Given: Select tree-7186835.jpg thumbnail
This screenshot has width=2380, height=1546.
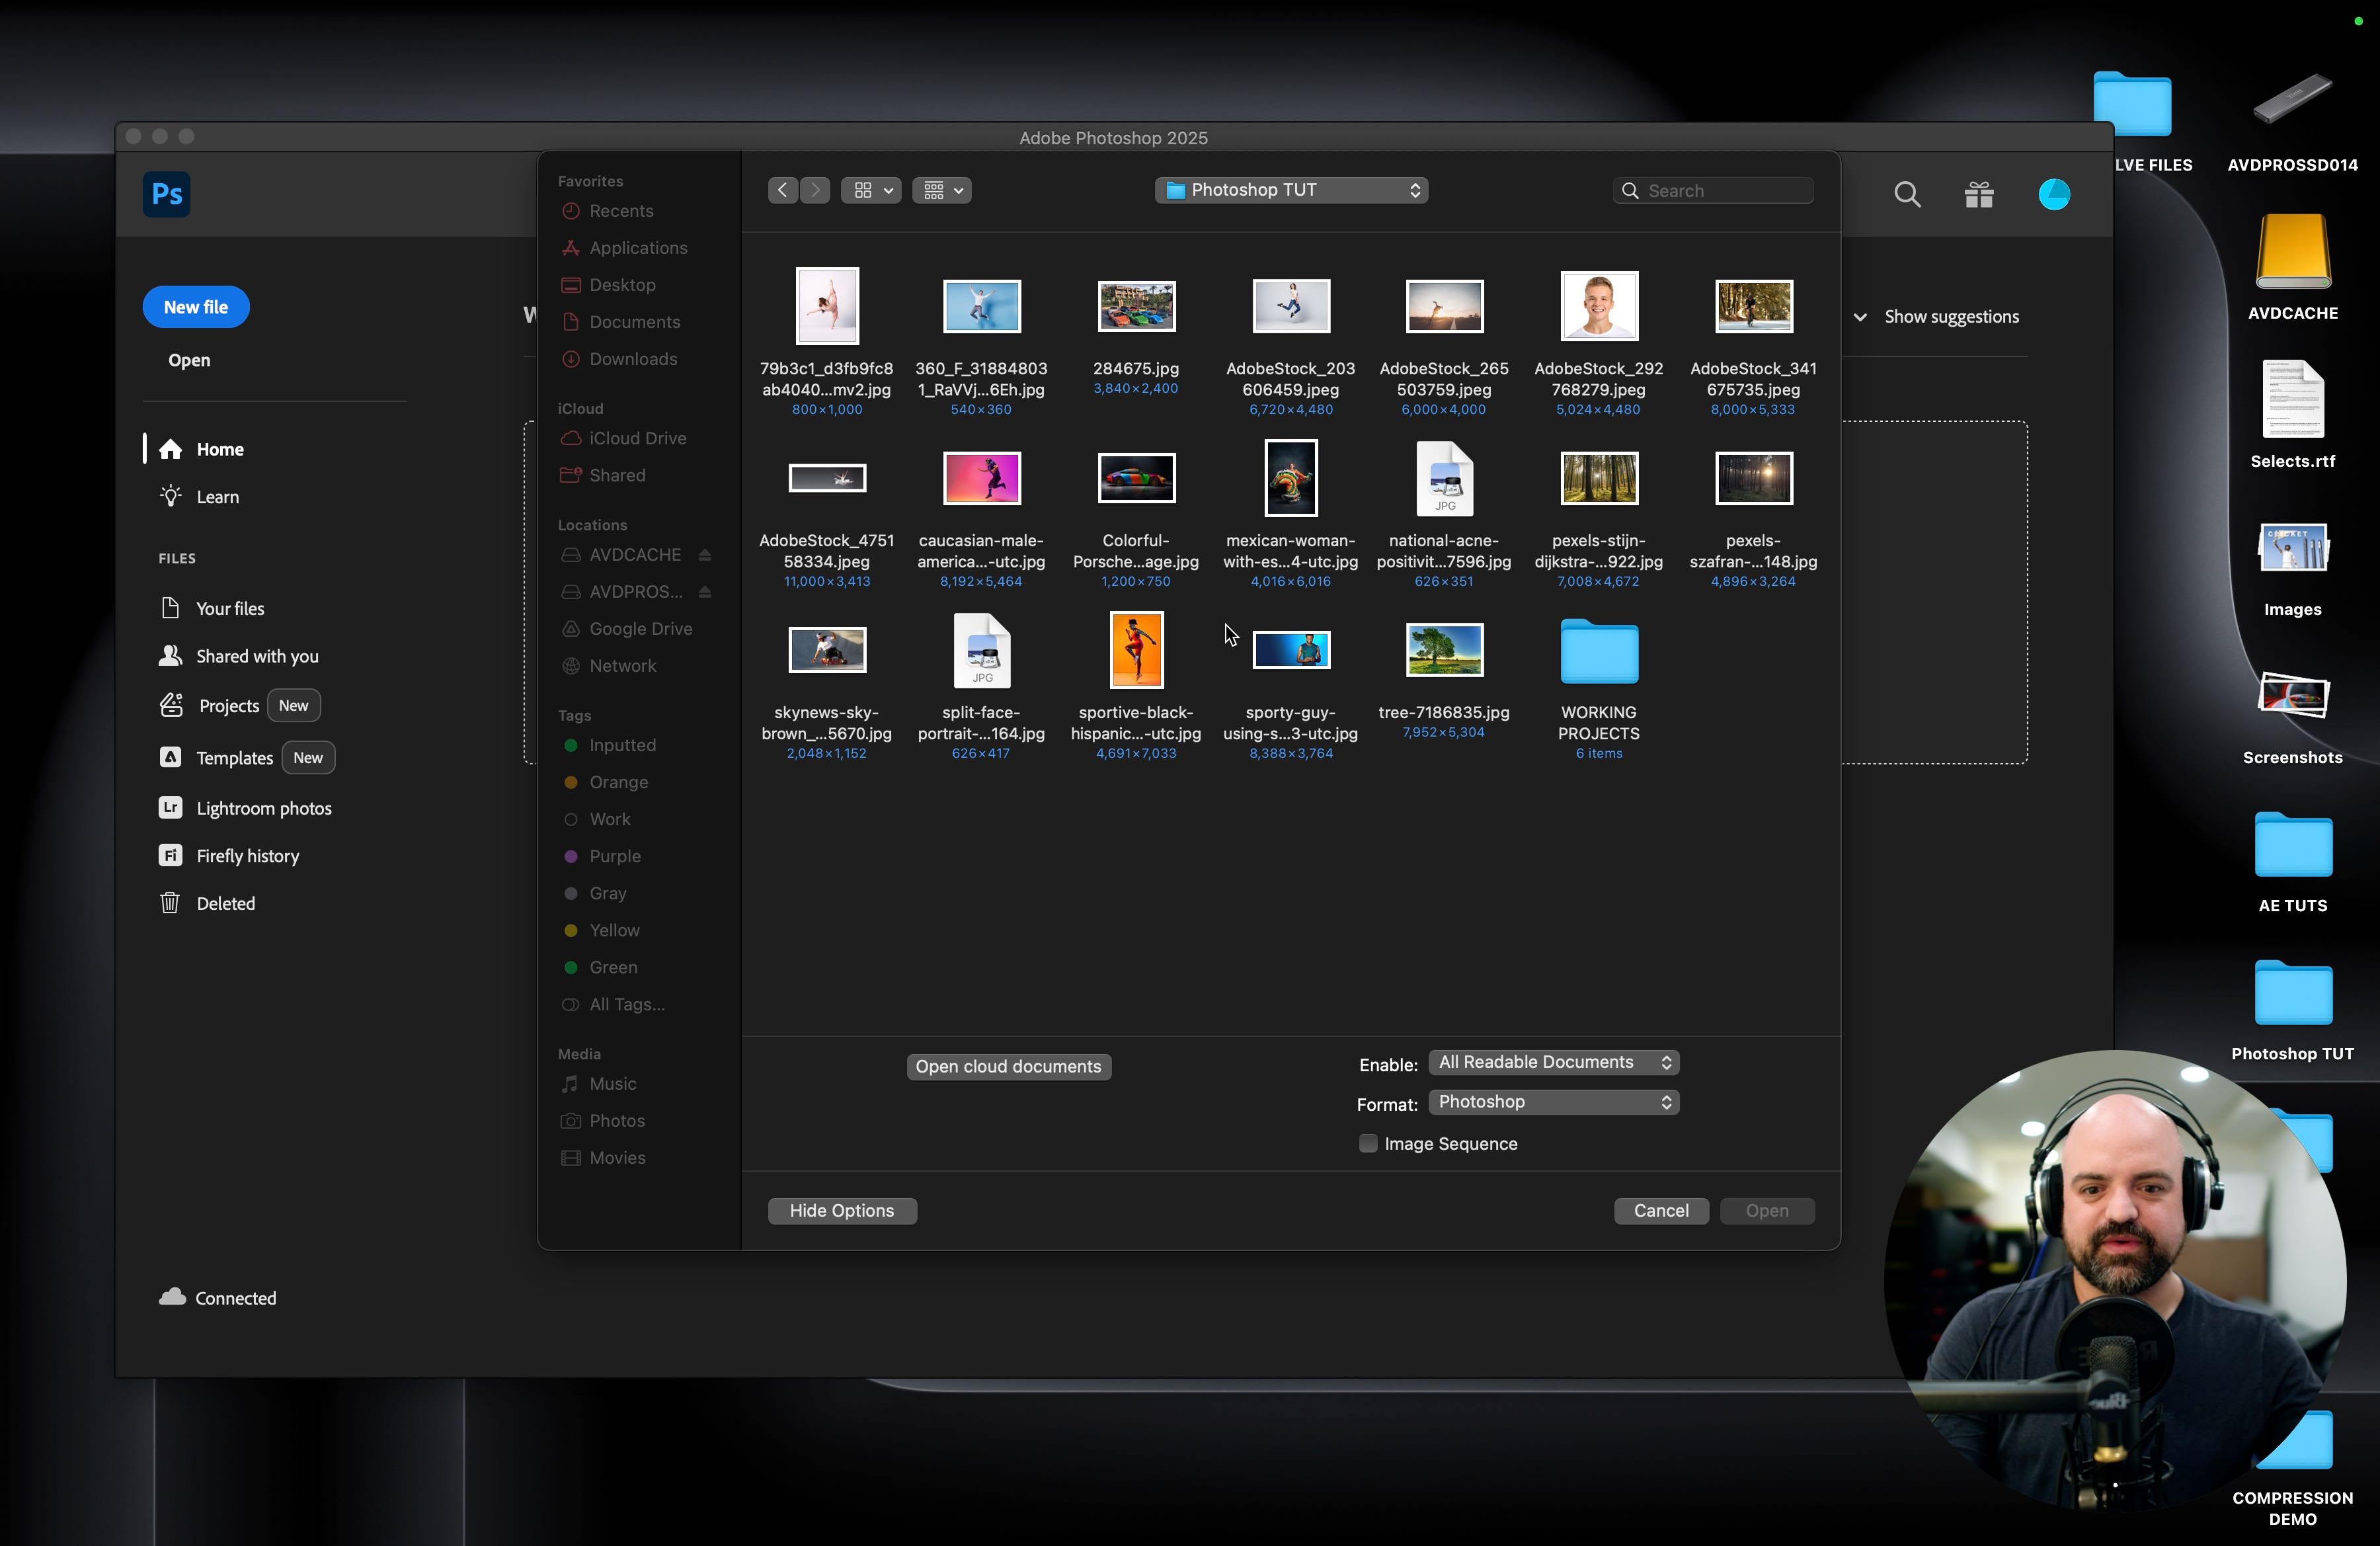Looking at the screenshot, I should pyautogui.click(x=1444, y=651).
